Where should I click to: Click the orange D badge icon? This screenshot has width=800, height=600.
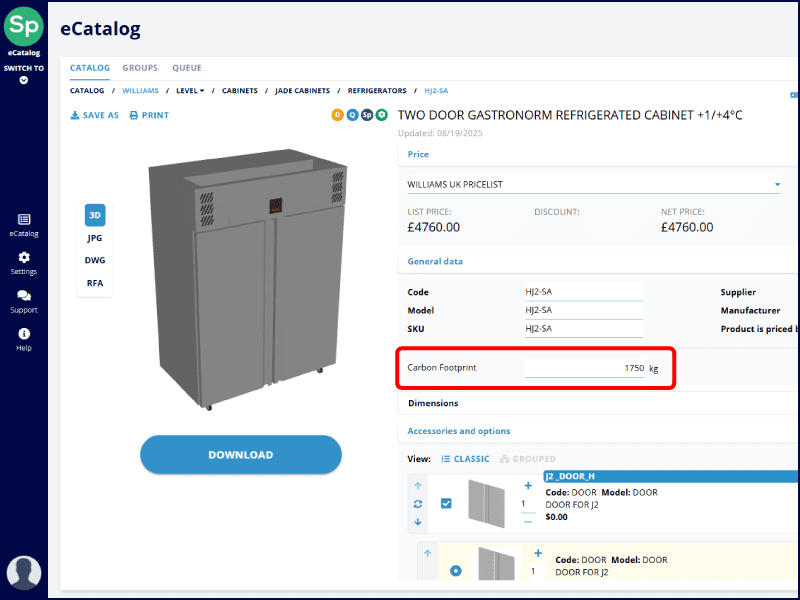coord(338,115)
